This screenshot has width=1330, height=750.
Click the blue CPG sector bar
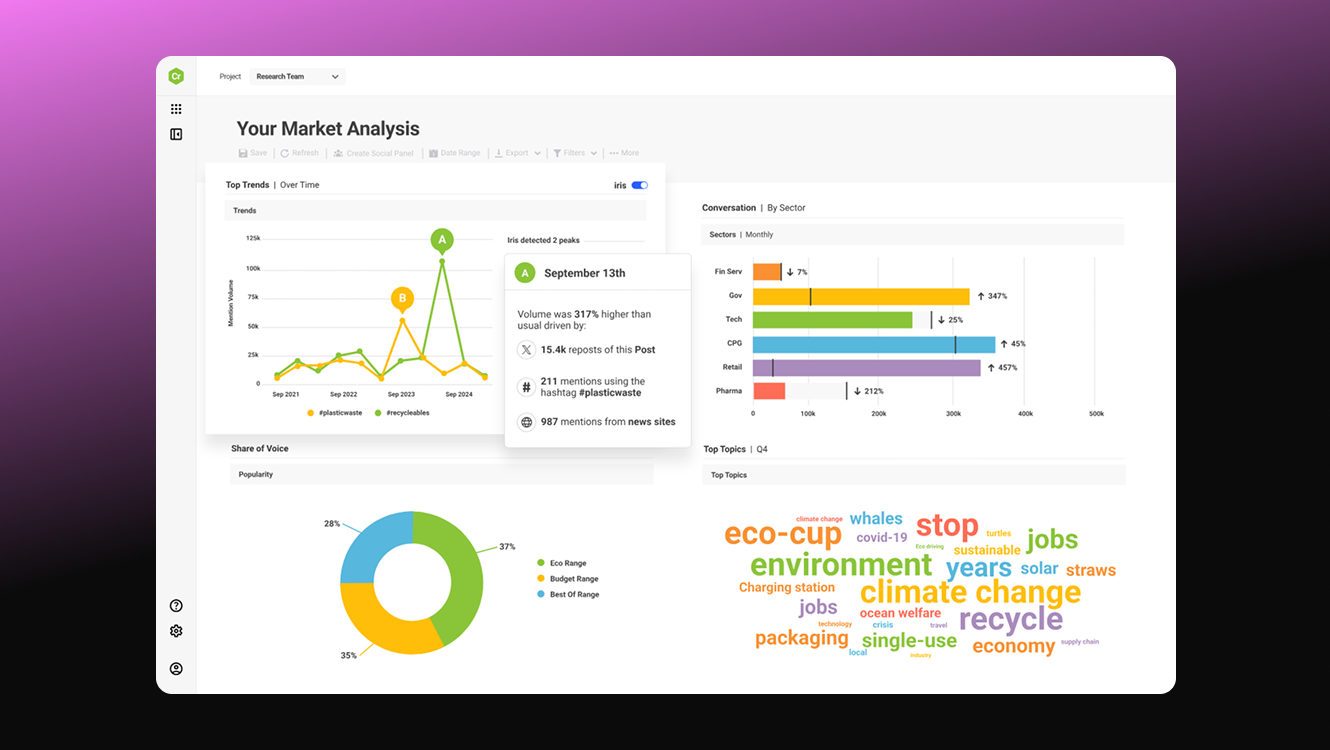coord(874,344)
